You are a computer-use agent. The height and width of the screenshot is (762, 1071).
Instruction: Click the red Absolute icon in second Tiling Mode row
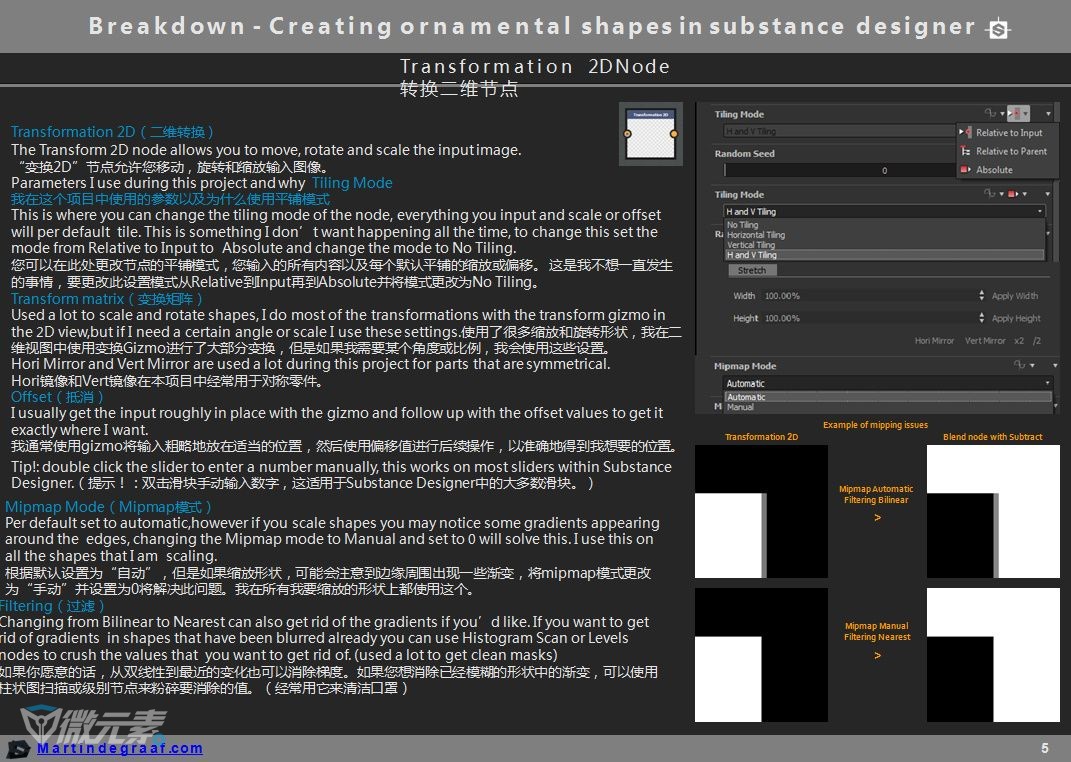point(1013,194)
